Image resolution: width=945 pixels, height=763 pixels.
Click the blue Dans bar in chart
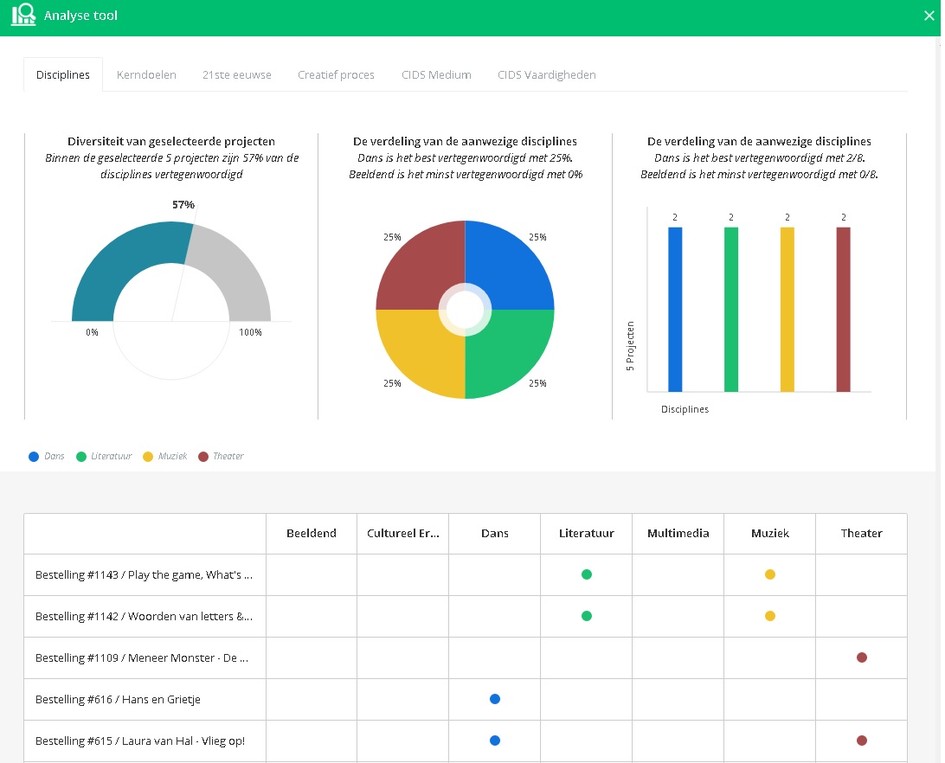[x=675, y=309]
